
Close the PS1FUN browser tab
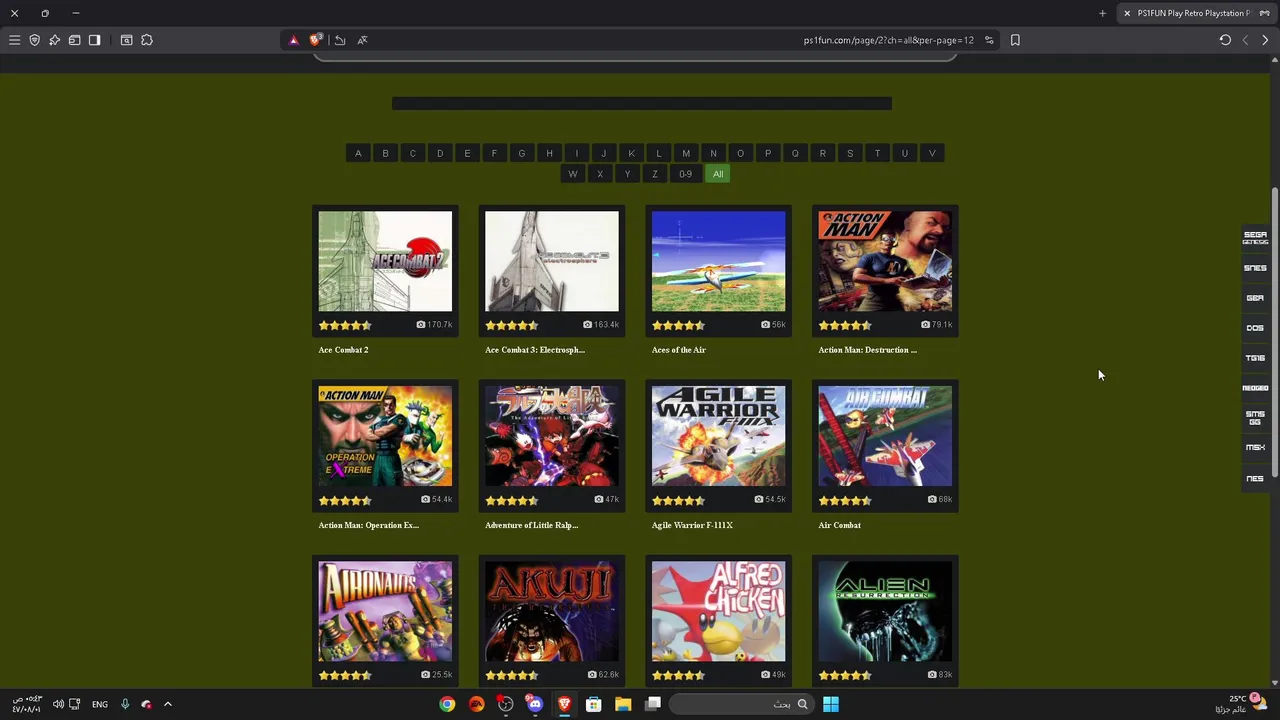point(1127,13)
